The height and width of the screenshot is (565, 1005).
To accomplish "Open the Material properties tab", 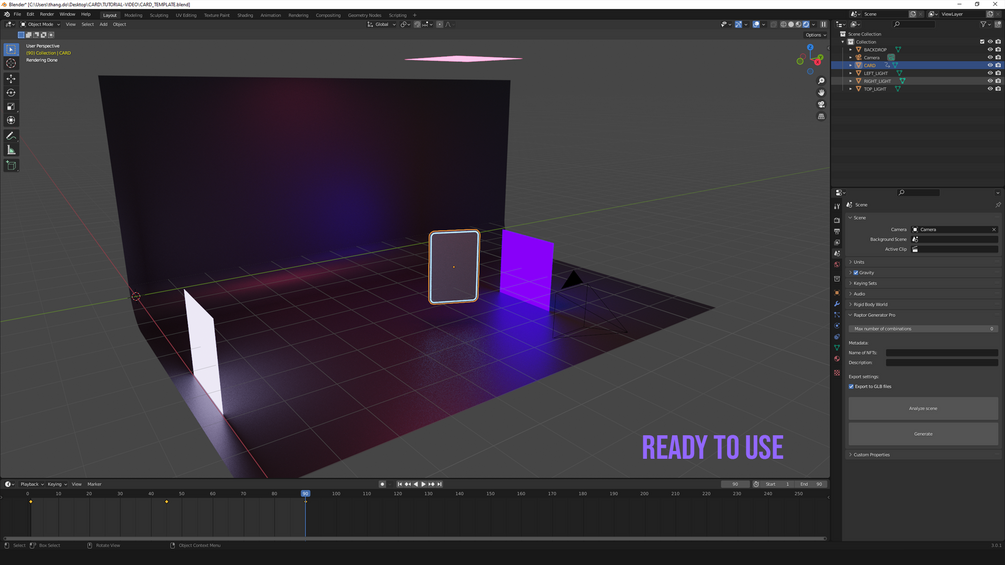I will pos(837,359).
